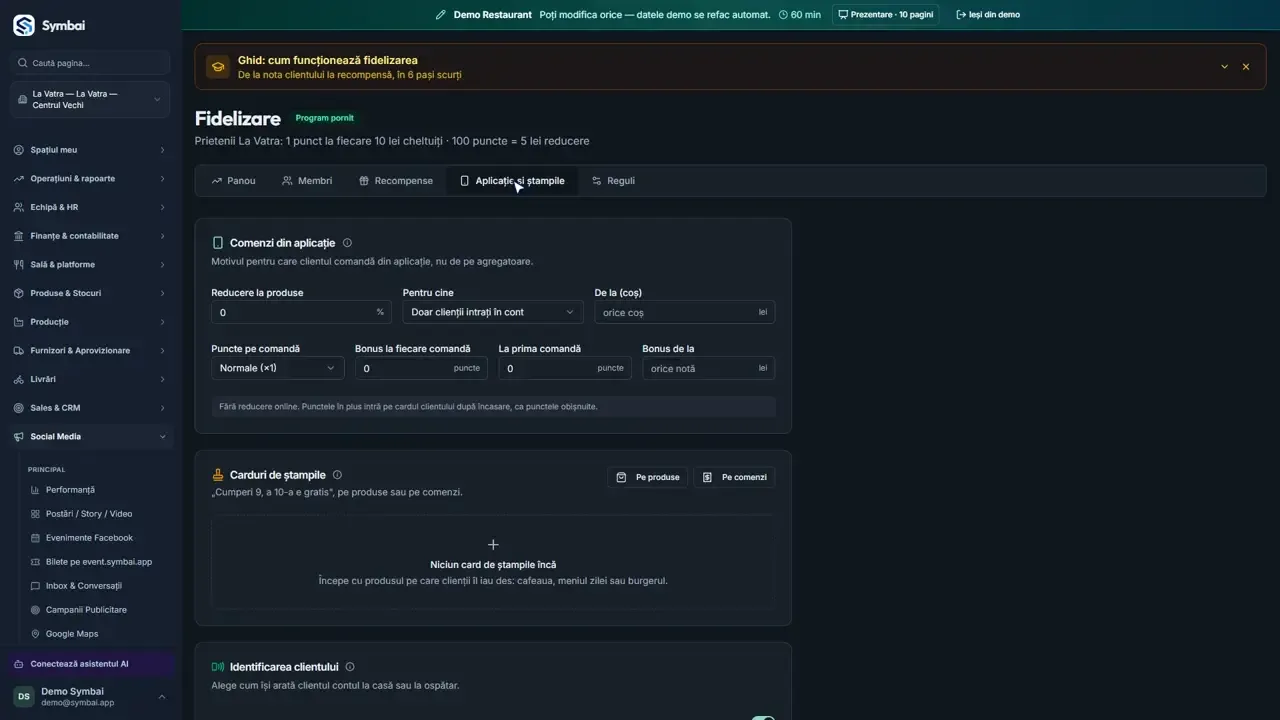This screenshot has width=1280, height=720.
Task: Click the Inbox & Conversații chat icon
Action: pyautogui.click(x=36, y=586)
